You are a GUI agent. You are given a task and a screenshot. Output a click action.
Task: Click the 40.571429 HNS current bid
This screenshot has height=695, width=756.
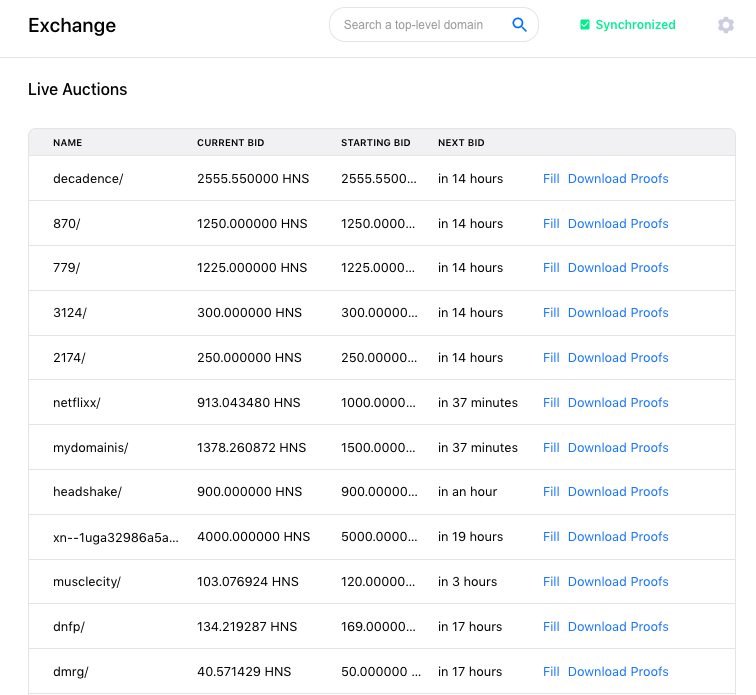(244, 671)
